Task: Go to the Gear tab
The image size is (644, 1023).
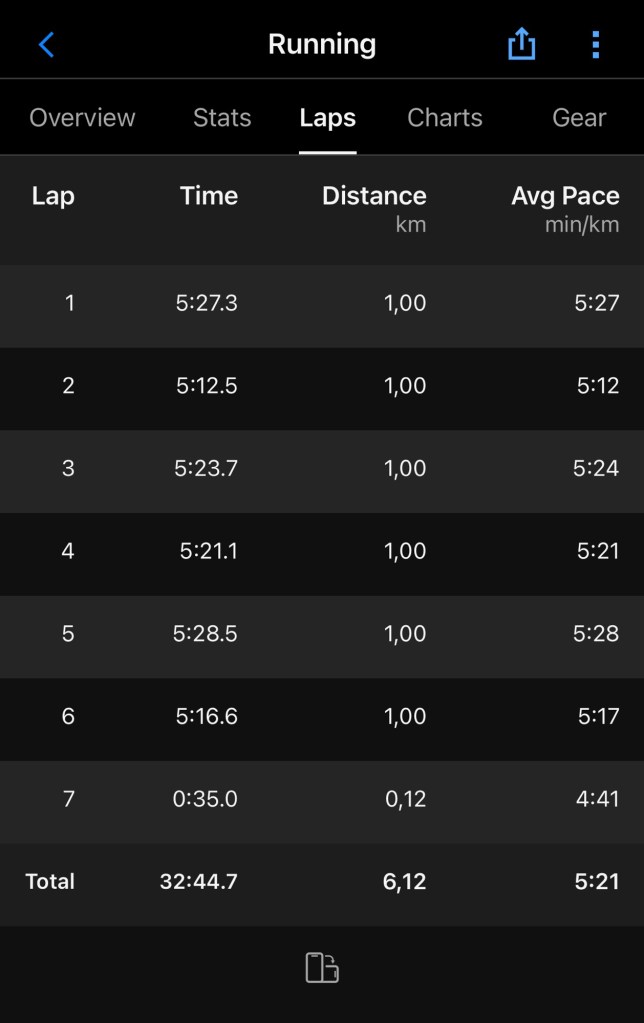Action: click(579, 118)
